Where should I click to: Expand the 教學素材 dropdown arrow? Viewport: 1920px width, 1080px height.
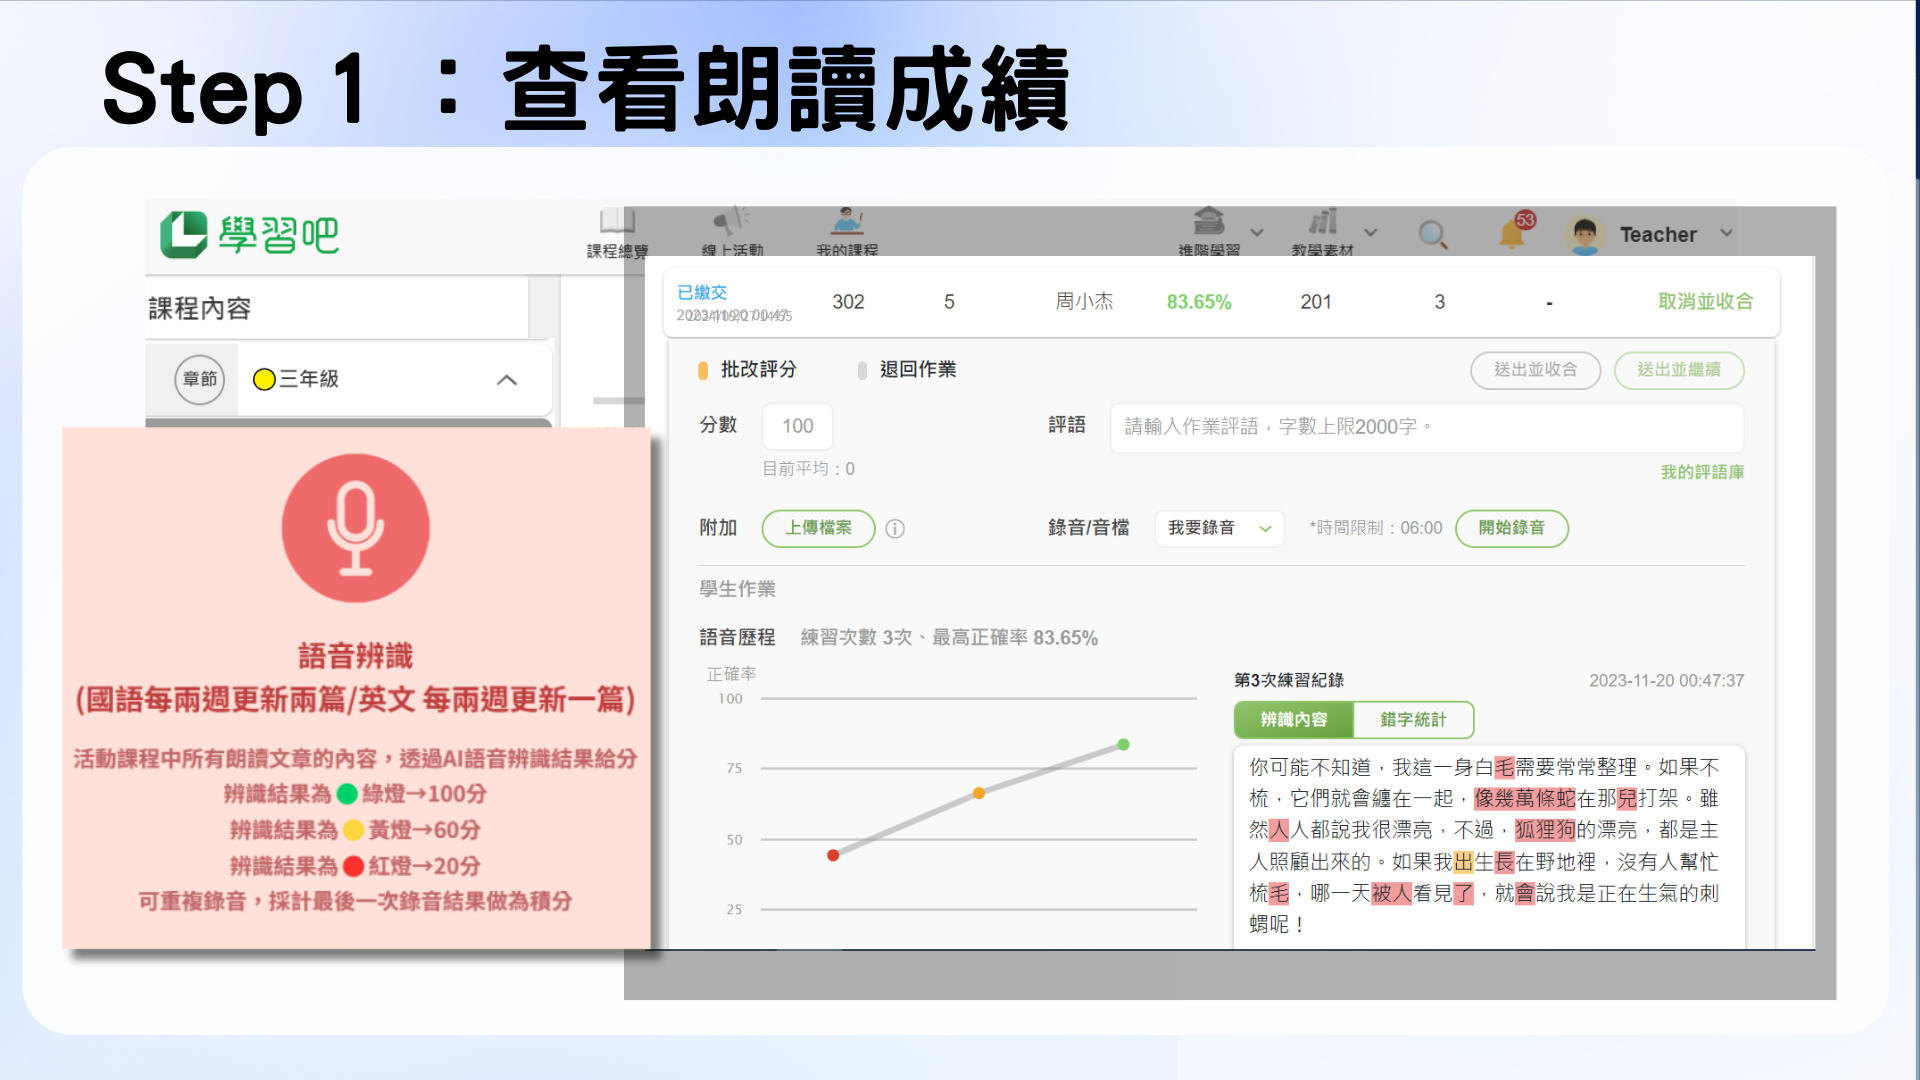click(x=1371, y=233)
